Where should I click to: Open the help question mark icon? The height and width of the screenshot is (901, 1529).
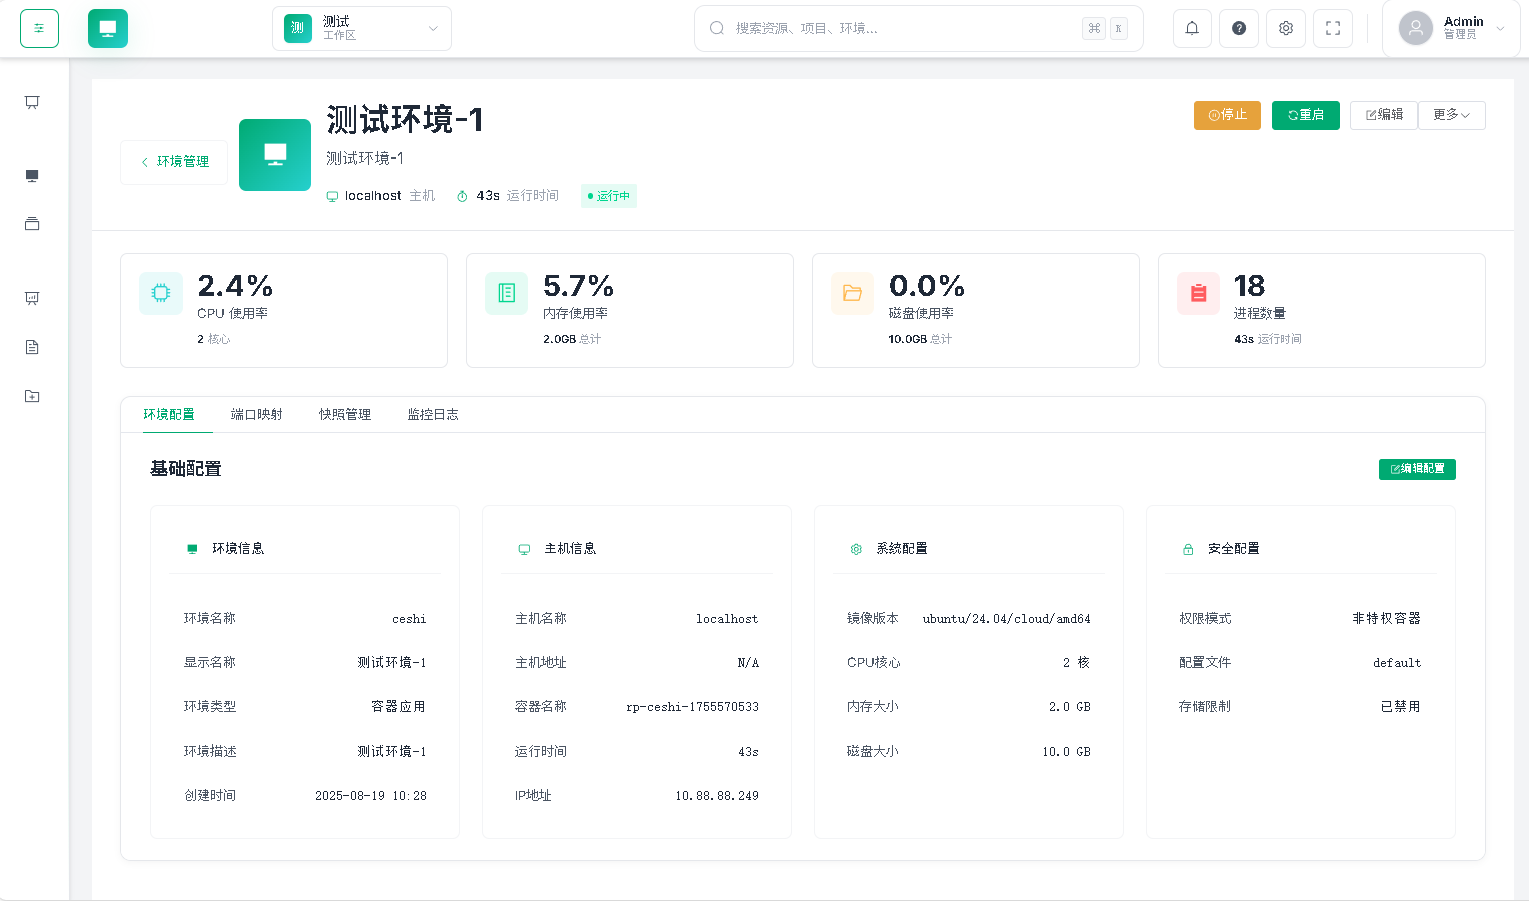(x=1239, y=28)
